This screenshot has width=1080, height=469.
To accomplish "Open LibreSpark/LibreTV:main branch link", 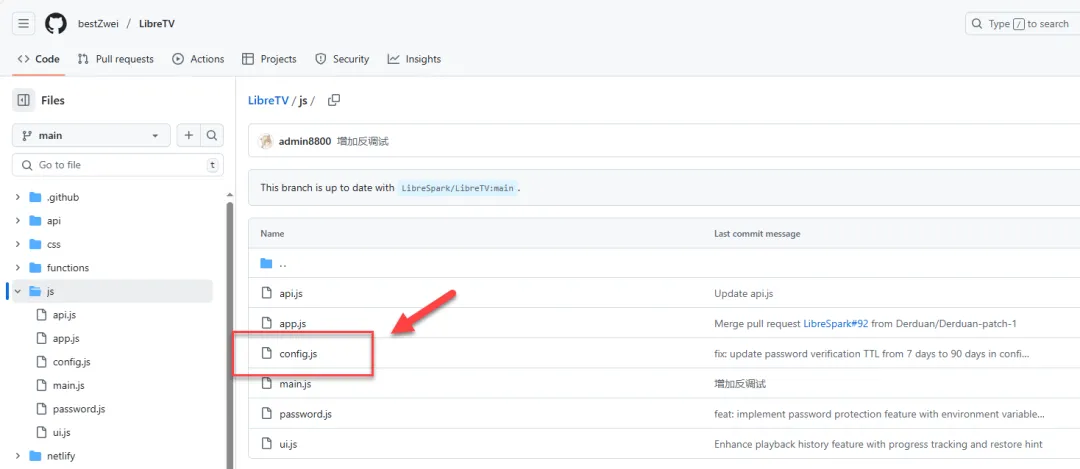I will pyautogui.click(x=457, y=187).
